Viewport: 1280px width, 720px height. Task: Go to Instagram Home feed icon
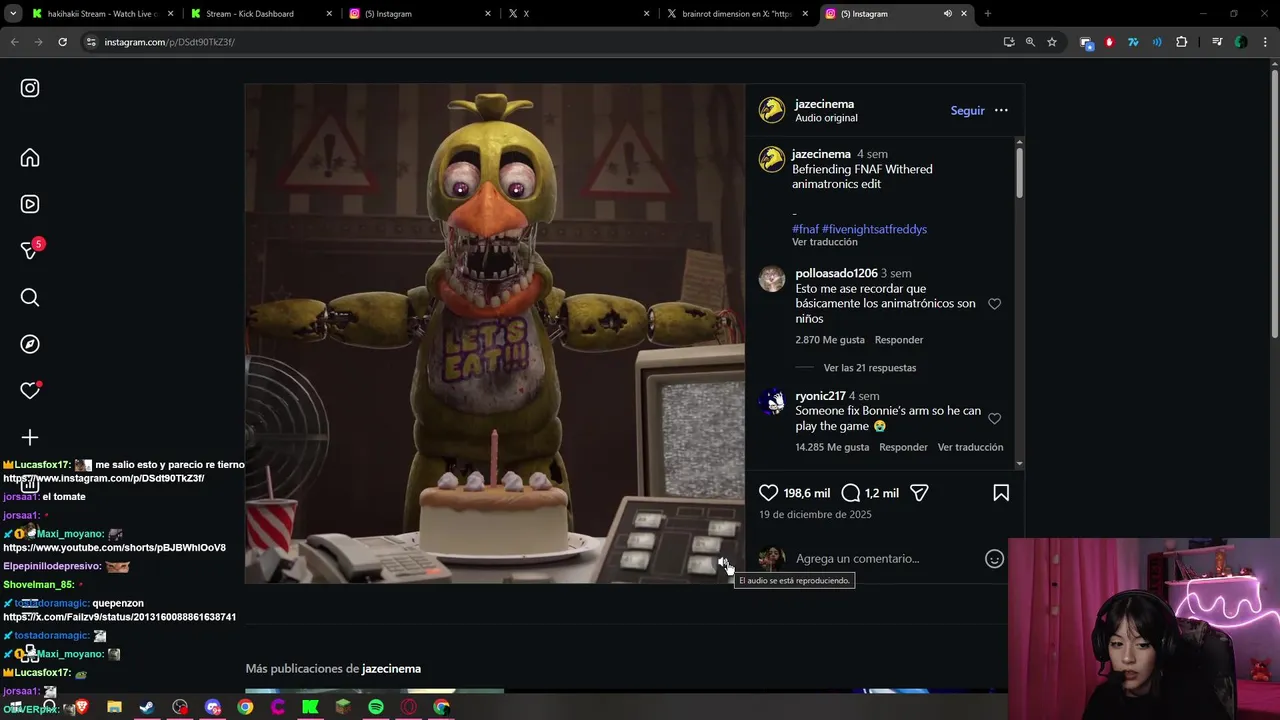[30, 158]
